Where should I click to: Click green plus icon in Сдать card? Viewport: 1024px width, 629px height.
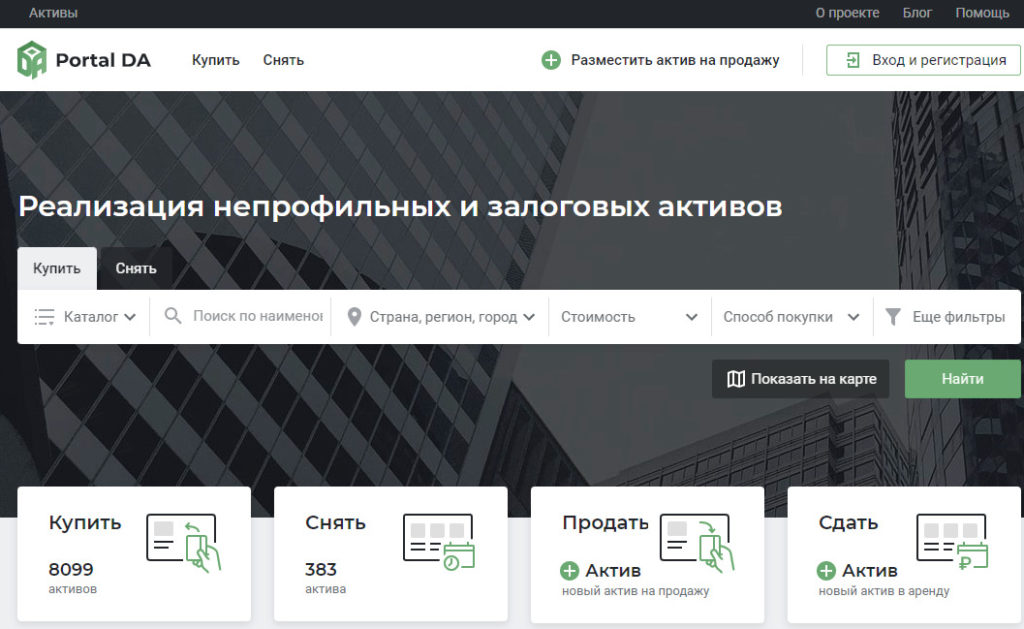point(826,571)
